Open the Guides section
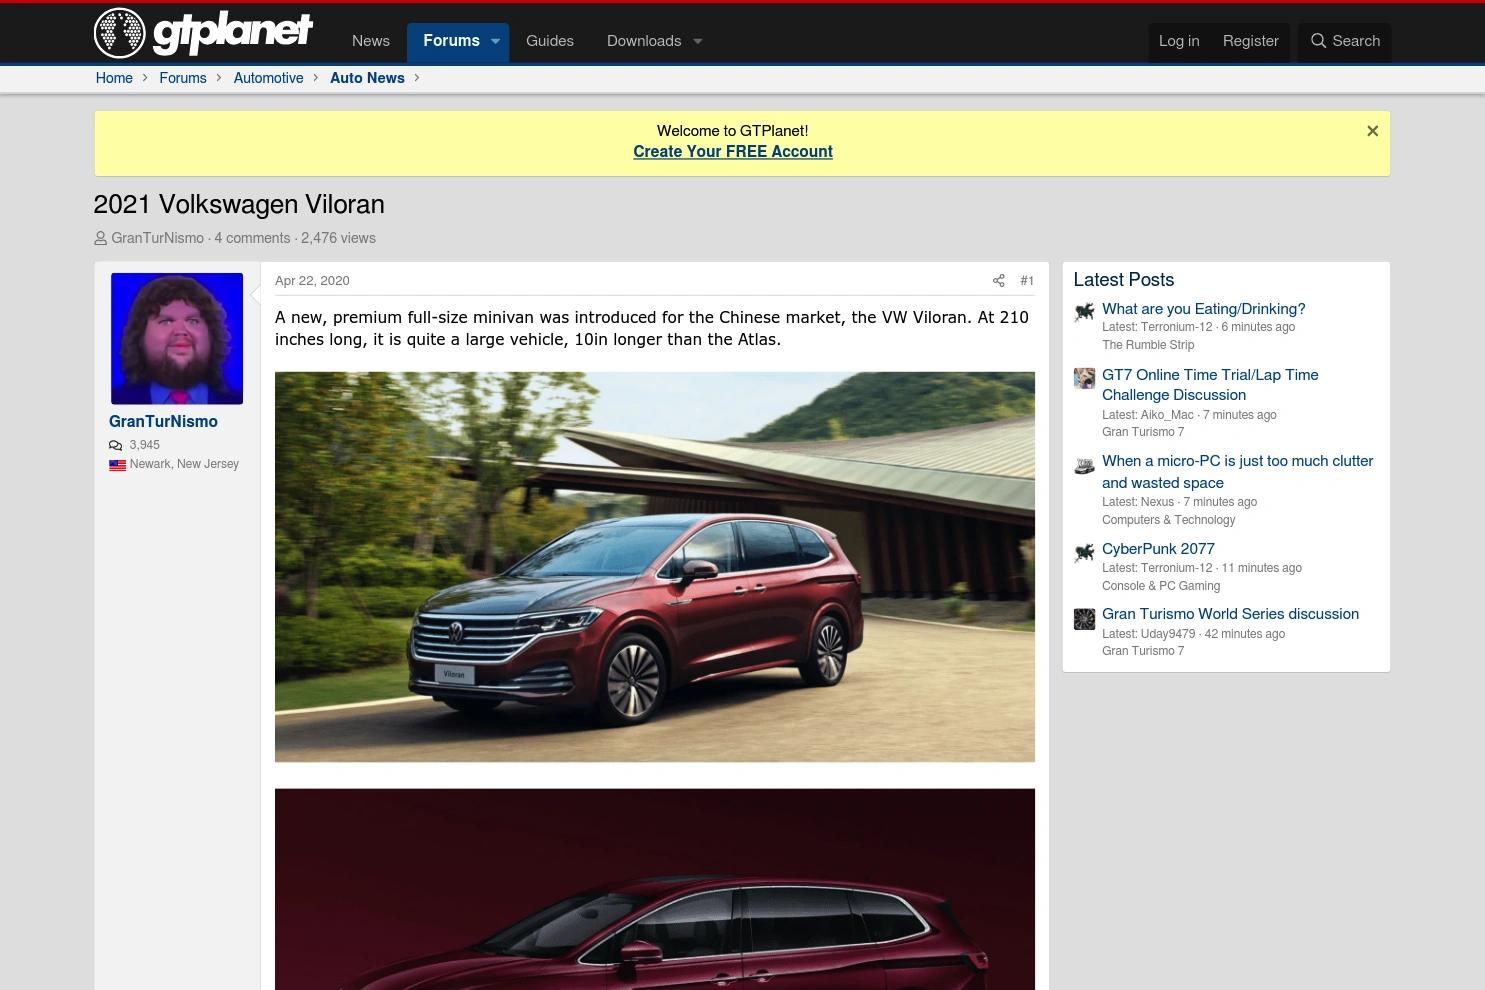Image resolution: width=1485 pixels, height=990 pixels. point(549,41)
